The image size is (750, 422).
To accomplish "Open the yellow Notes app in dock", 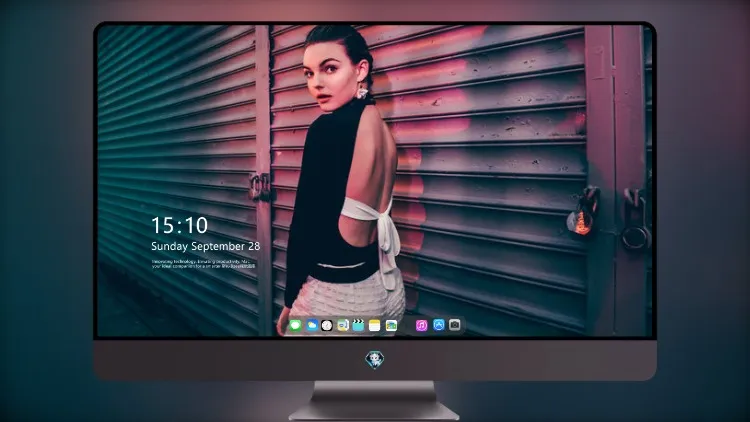I will pos(375,325).
